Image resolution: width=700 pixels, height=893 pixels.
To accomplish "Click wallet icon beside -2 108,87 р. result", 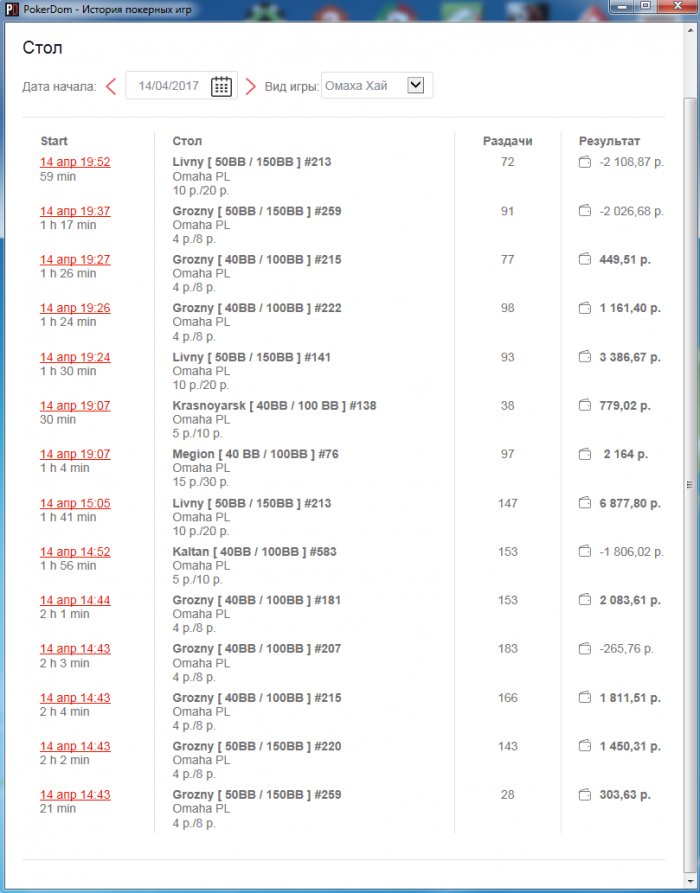I will point(585,162).
